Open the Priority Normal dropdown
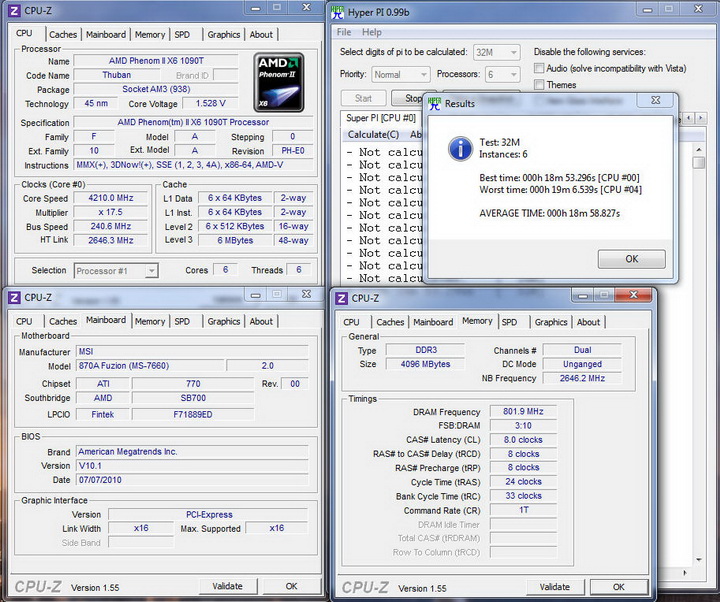The width and height of the screenshot is (720, 602). (x=400, y=74)
